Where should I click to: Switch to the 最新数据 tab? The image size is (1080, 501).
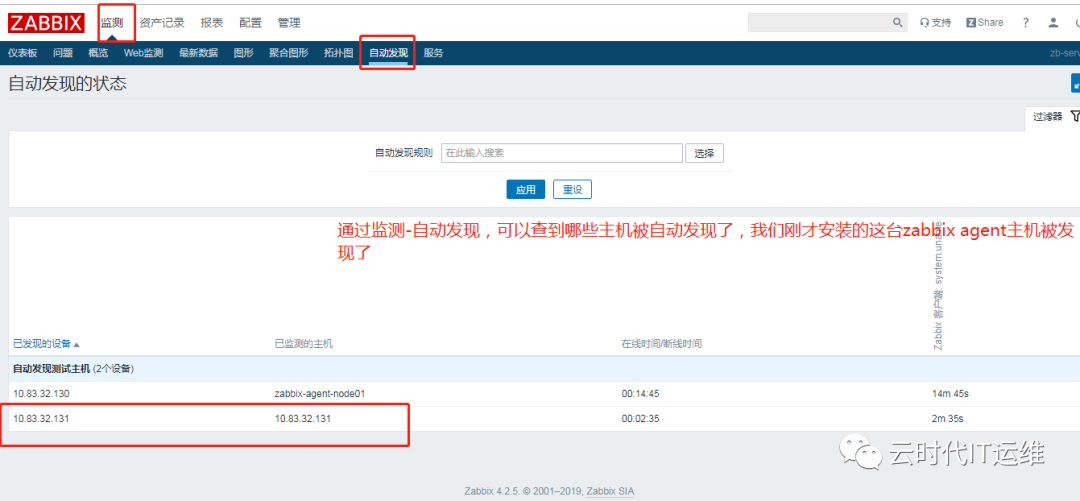198,53
